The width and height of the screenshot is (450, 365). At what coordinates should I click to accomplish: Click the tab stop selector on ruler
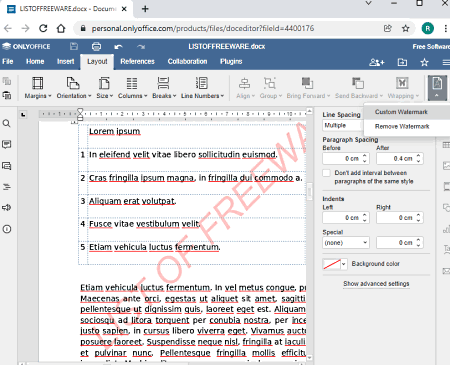(x=23, y=115)
